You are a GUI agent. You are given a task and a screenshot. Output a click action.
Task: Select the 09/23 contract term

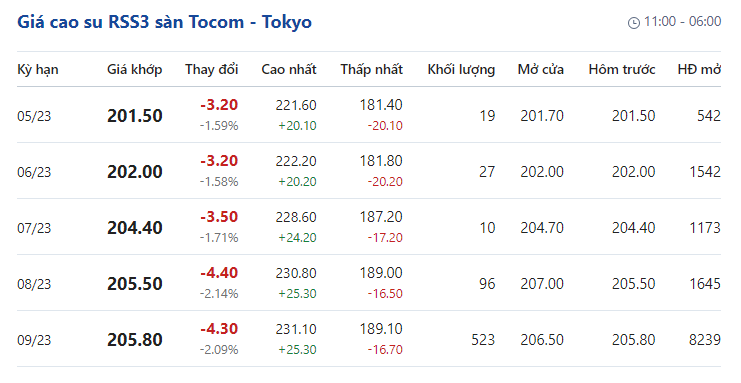[x=34, y=340]
